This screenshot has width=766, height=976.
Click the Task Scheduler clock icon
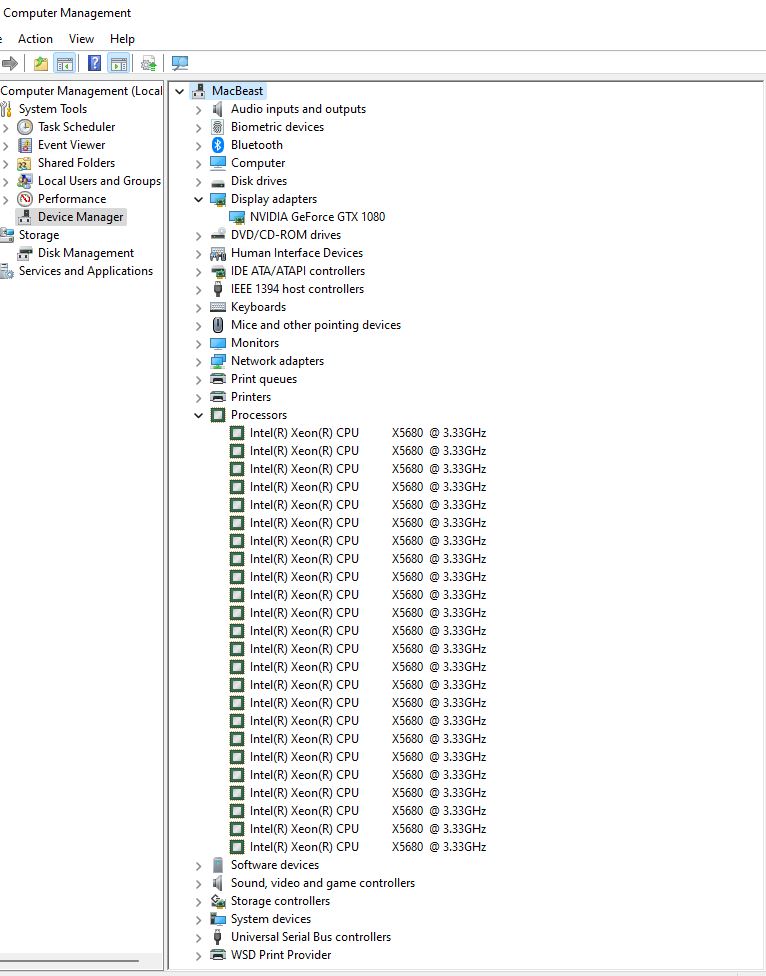[25, 127]
